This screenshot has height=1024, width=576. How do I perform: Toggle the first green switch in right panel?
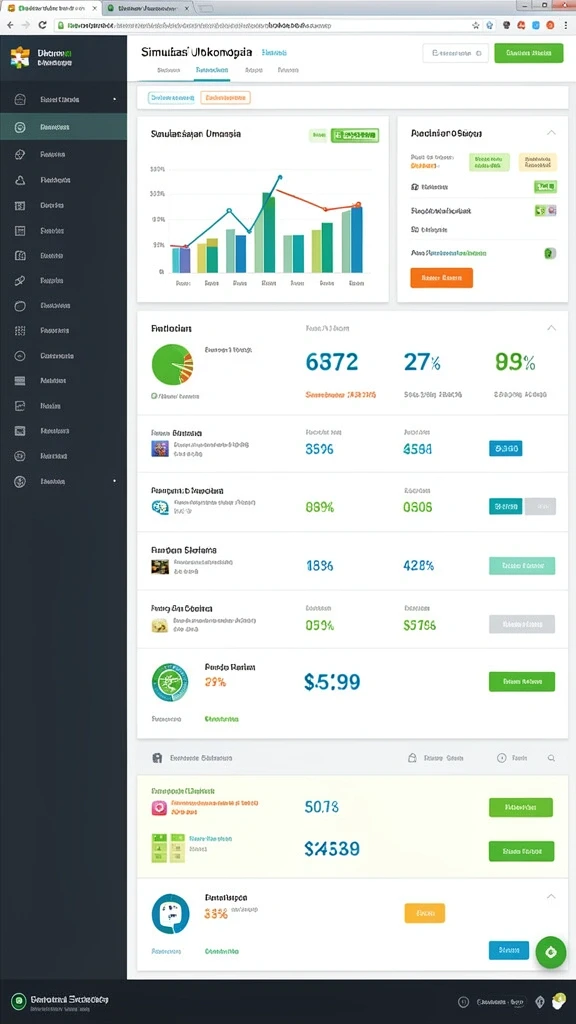(545, 187)
